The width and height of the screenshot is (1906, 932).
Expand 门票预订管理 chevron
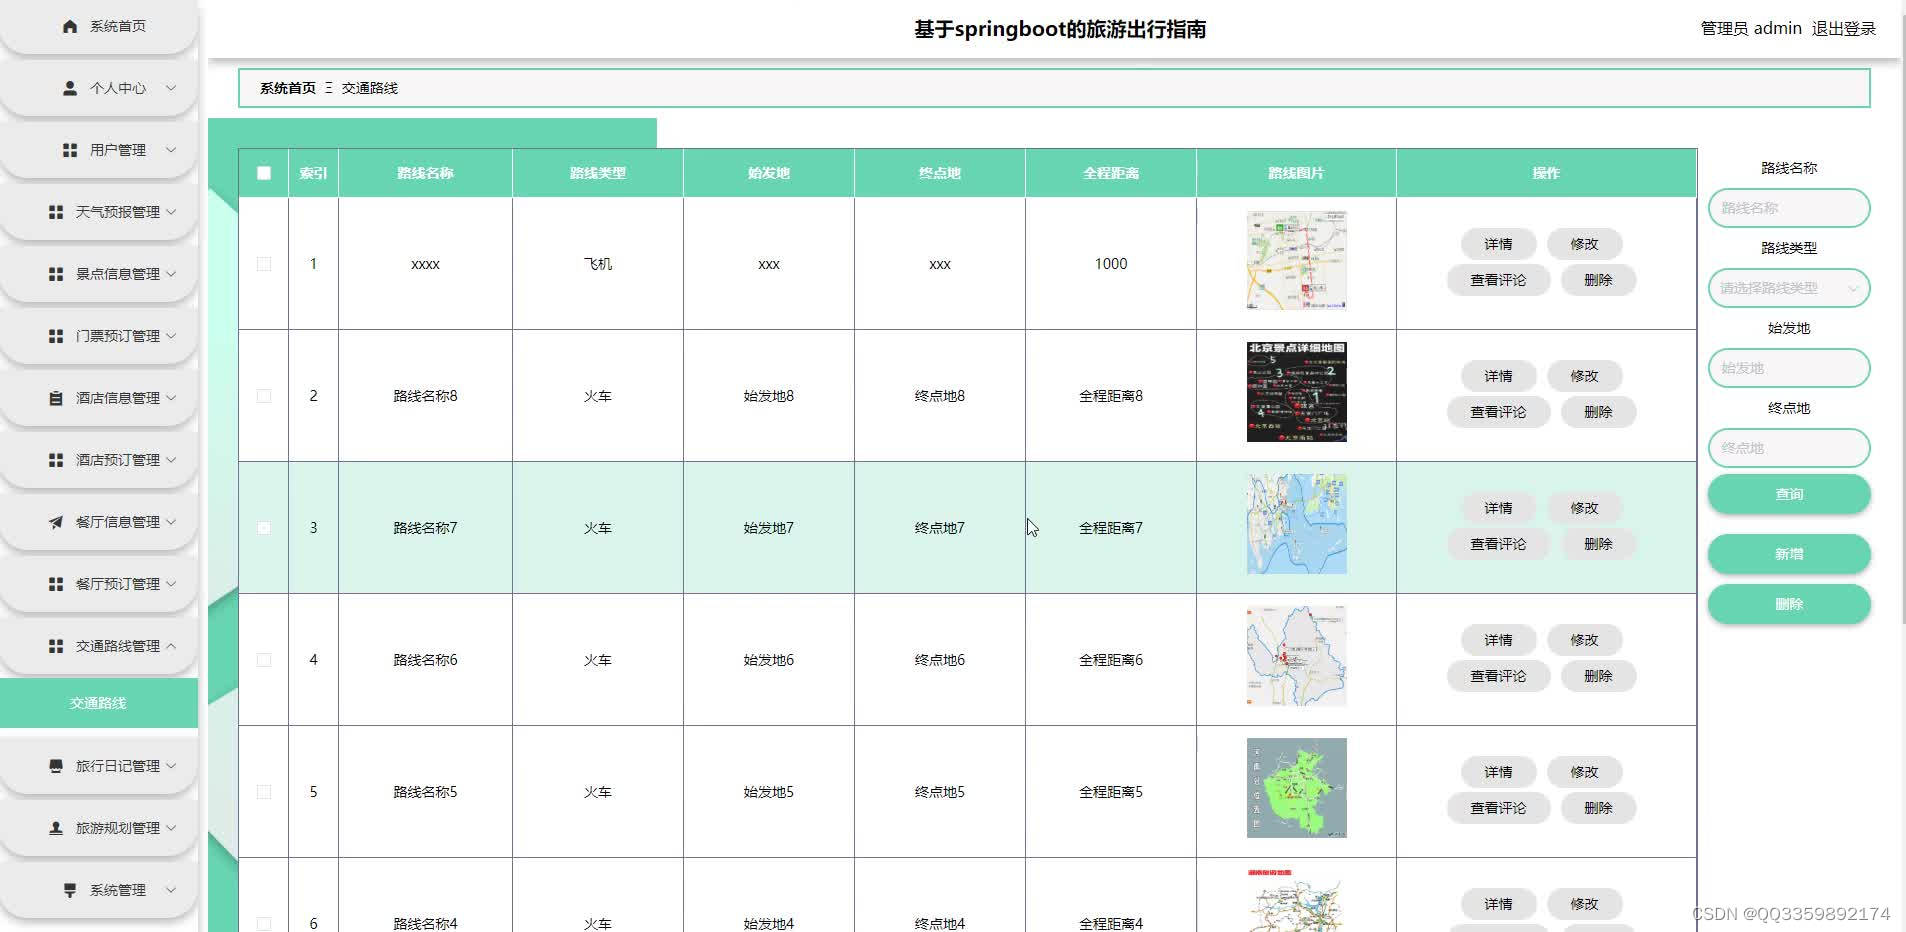(171, 336)
